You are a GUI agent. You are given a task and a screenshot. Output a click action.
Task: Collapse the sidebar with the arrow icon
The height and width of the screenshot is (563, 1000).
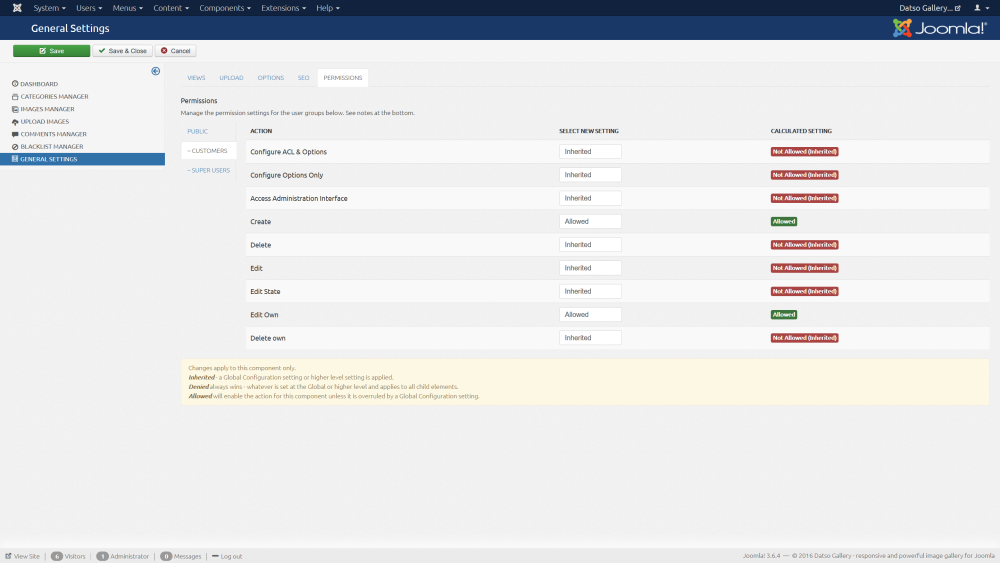[156, 71]
